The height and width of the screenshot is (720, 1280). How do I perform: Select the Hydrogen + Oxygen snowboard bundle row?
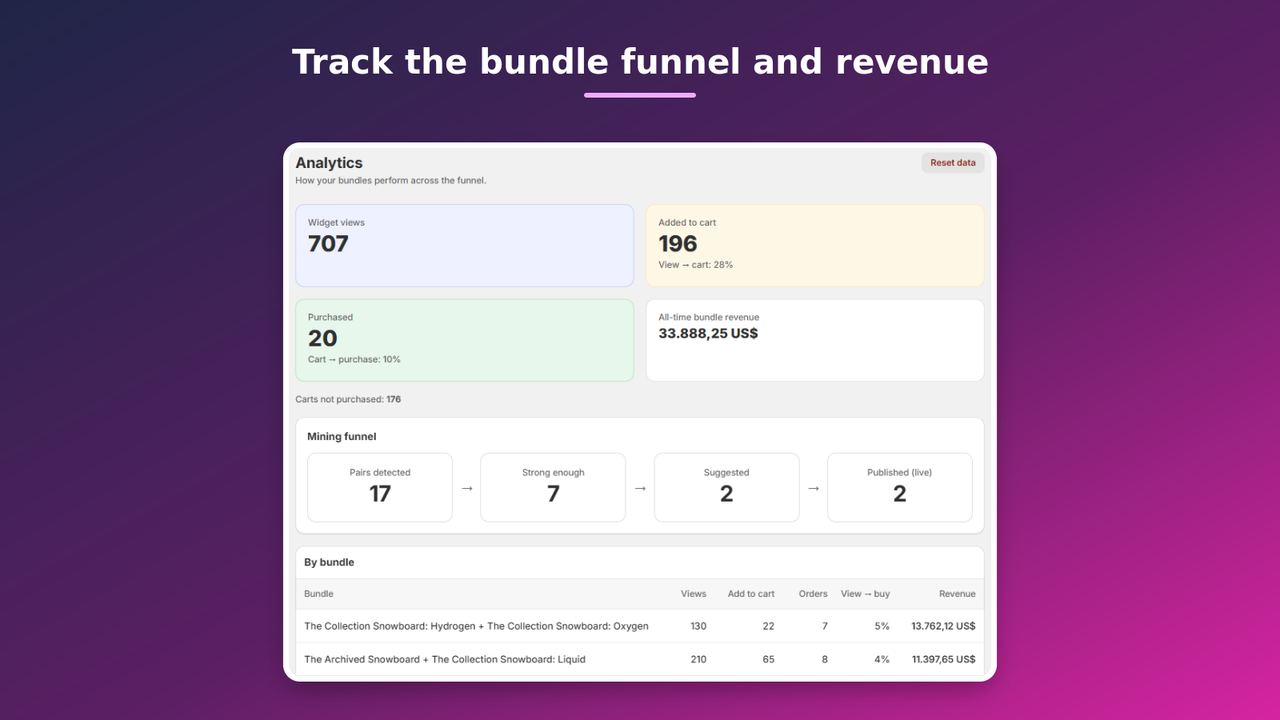pyautogui.click(x=640, y=626)
